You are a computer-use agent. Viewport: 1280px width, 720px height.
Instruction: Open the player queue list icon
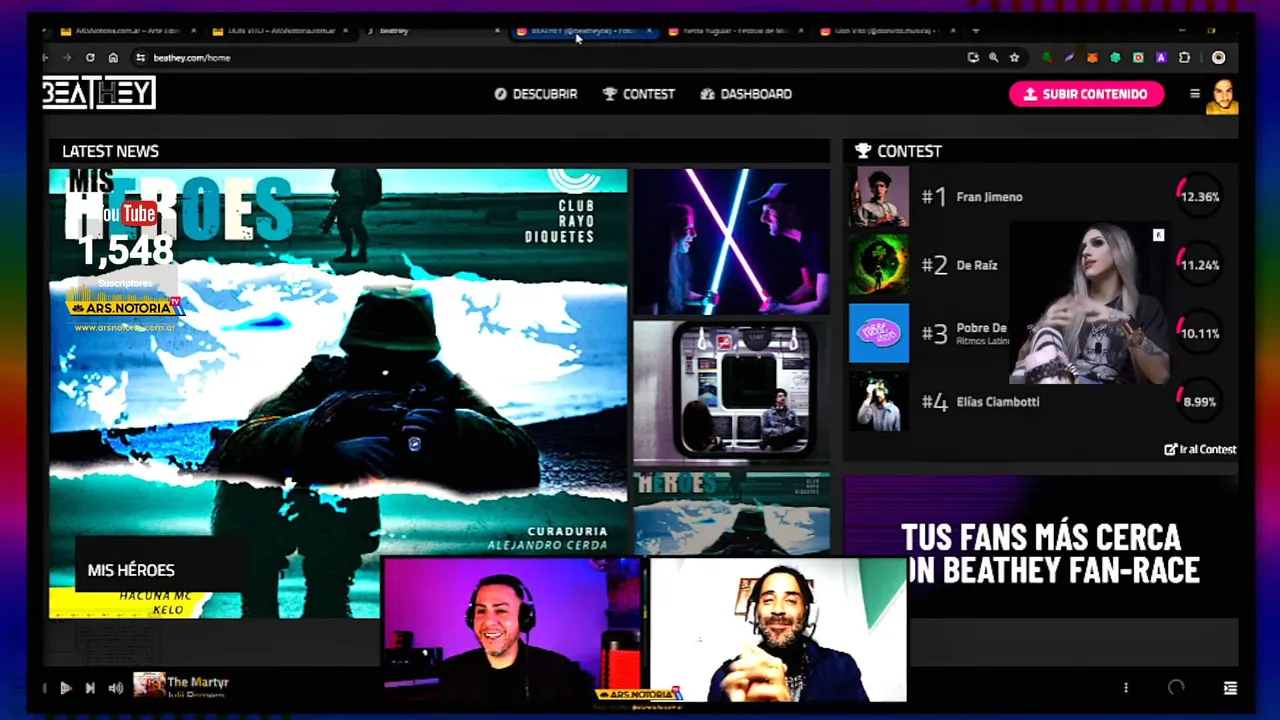tap(1230, 688)
